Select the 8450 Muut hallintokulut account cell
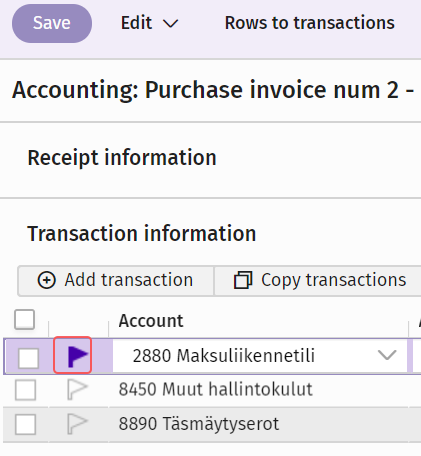The image size is (421, 456). point(215,389)
